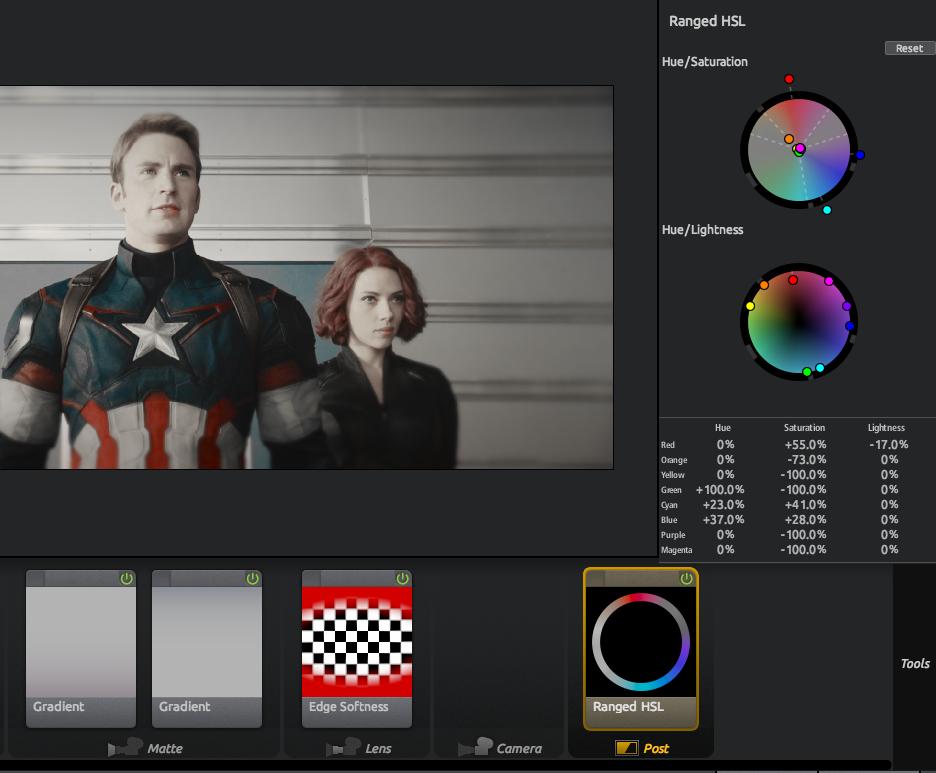Select the red handle on Hue/Lightness wheel
The width and height of the screenshot is (936, 773).
(x=793, y=280)
